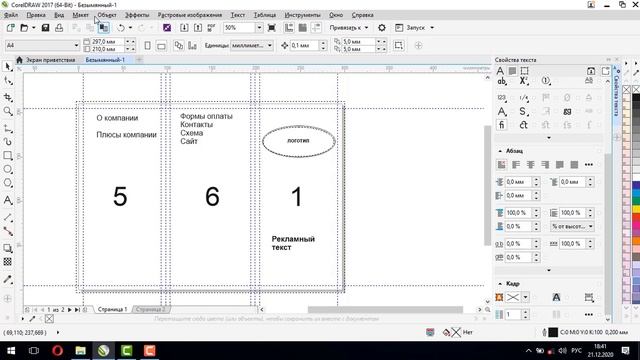Select the Polygon tool
Screen dimensions: 640x360
click(x=8, y=183)
